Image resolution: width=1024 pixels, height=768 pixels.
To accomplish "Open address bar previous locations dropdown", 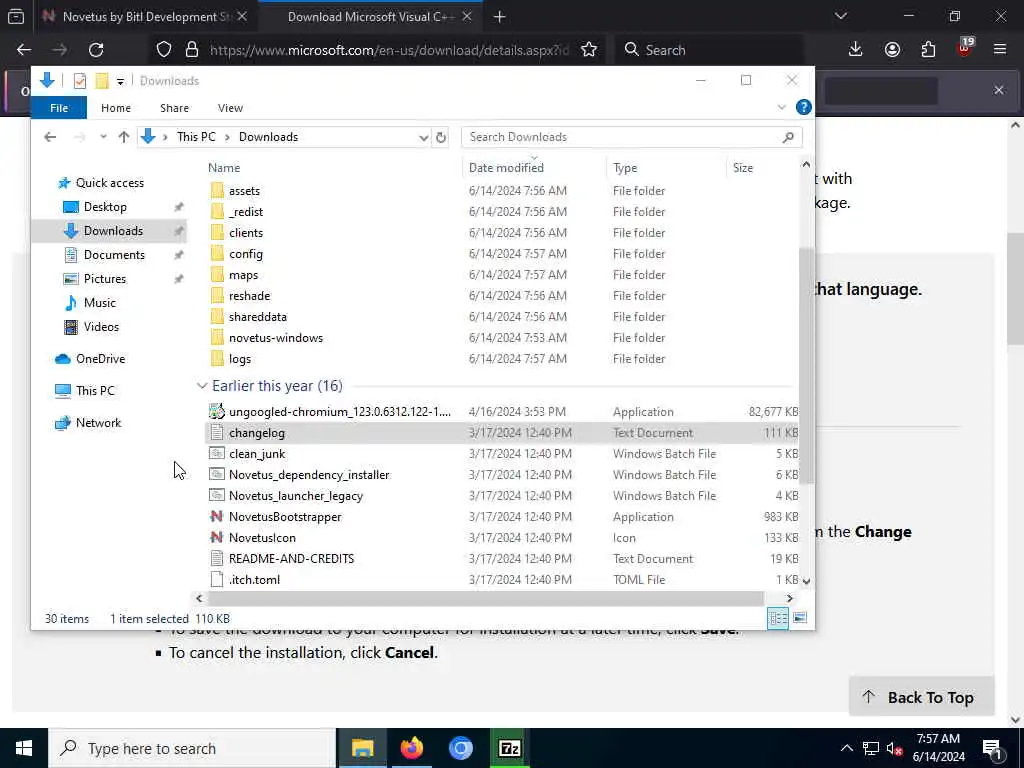I will tap(423, 138).
